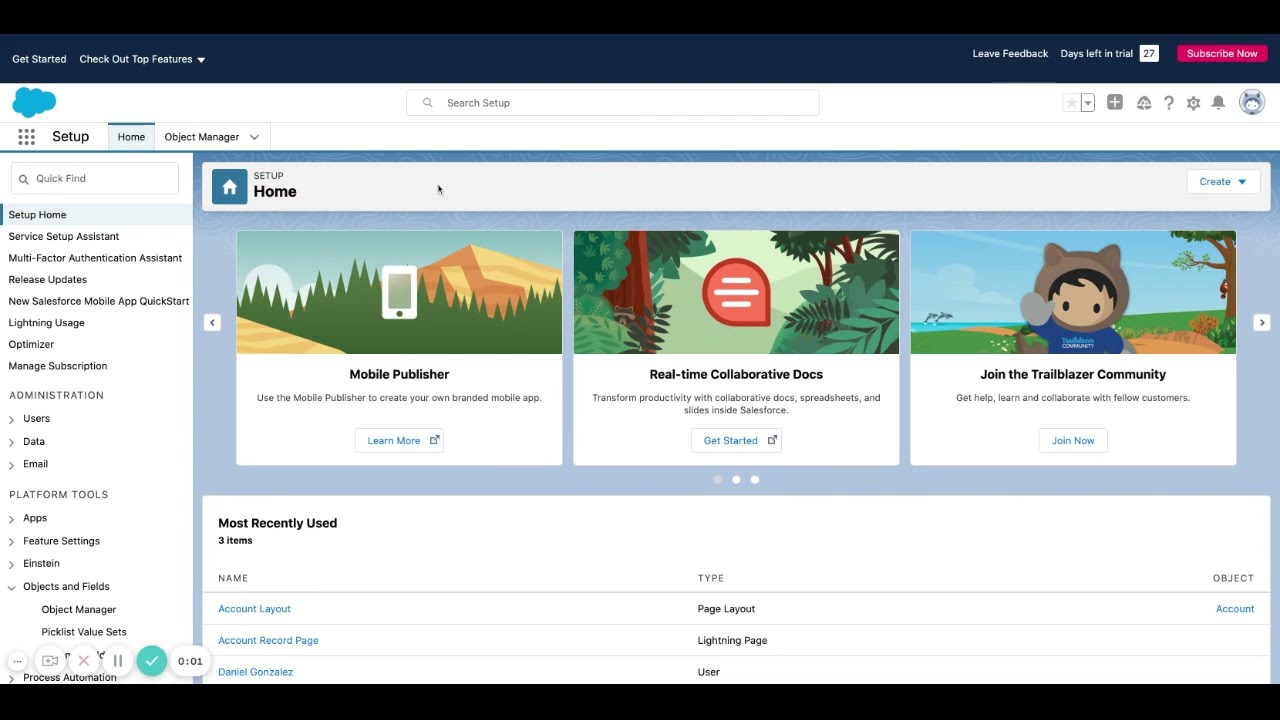Open the Account object link
The width and height of the screenshot is (1280, 720).
(1235, 609)
